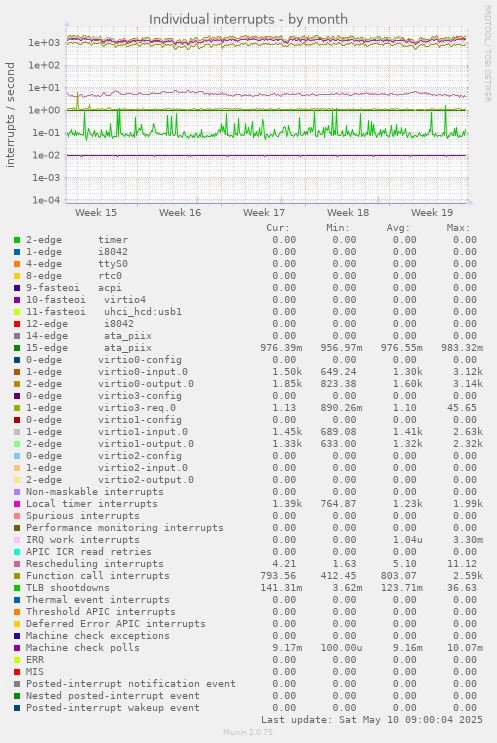Click the RRDTOOL / TOBI OETIKER watermark
497x743 pixels.
pos(488,54)
